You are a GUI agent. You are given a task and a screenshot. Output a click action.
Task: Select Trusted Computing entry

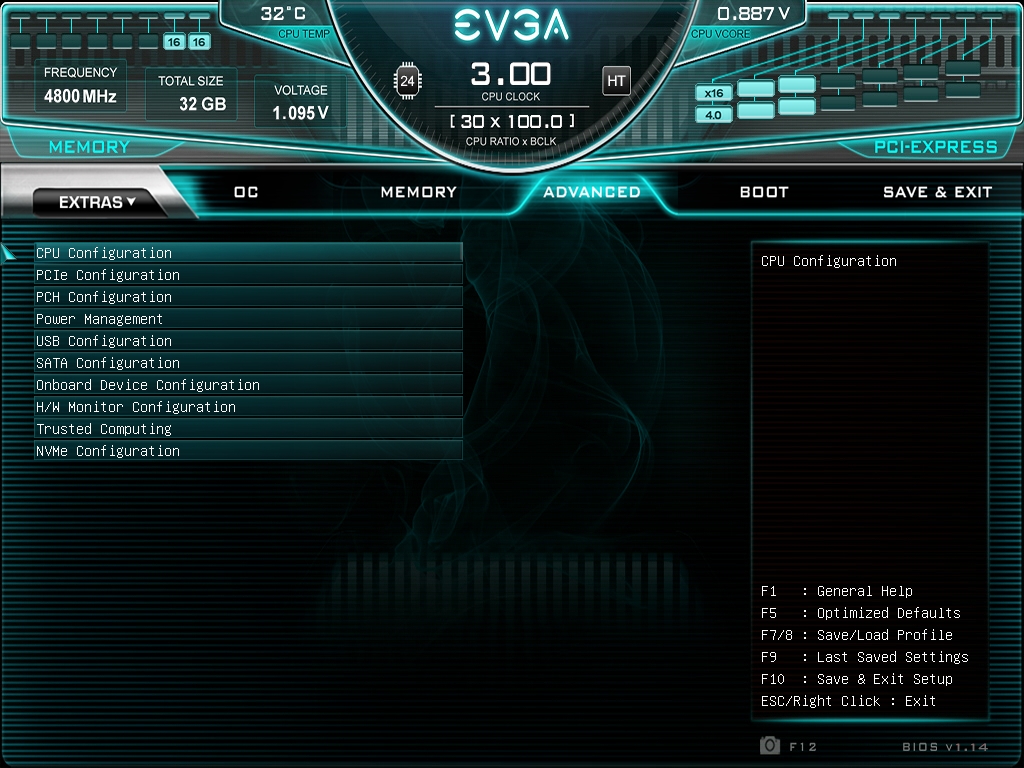pyautogui.click(x=248, y=428)
